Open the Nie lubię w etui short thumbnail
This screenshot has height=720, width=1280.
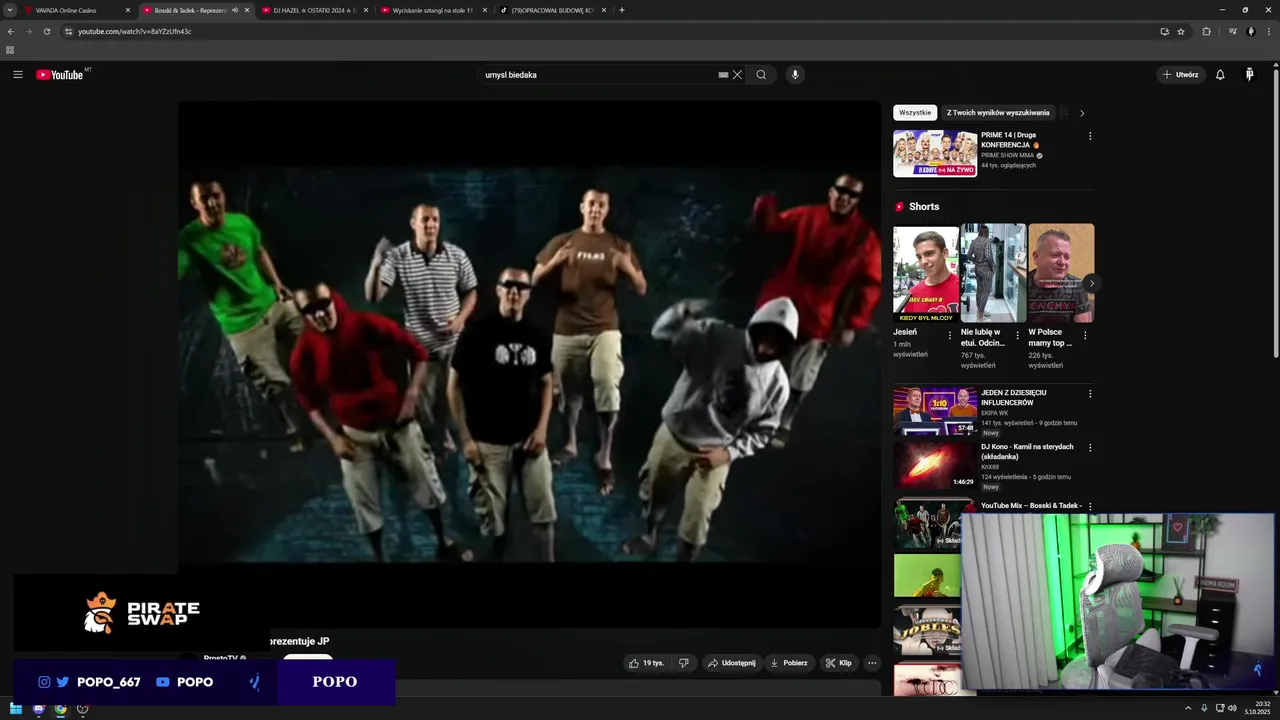993,273
